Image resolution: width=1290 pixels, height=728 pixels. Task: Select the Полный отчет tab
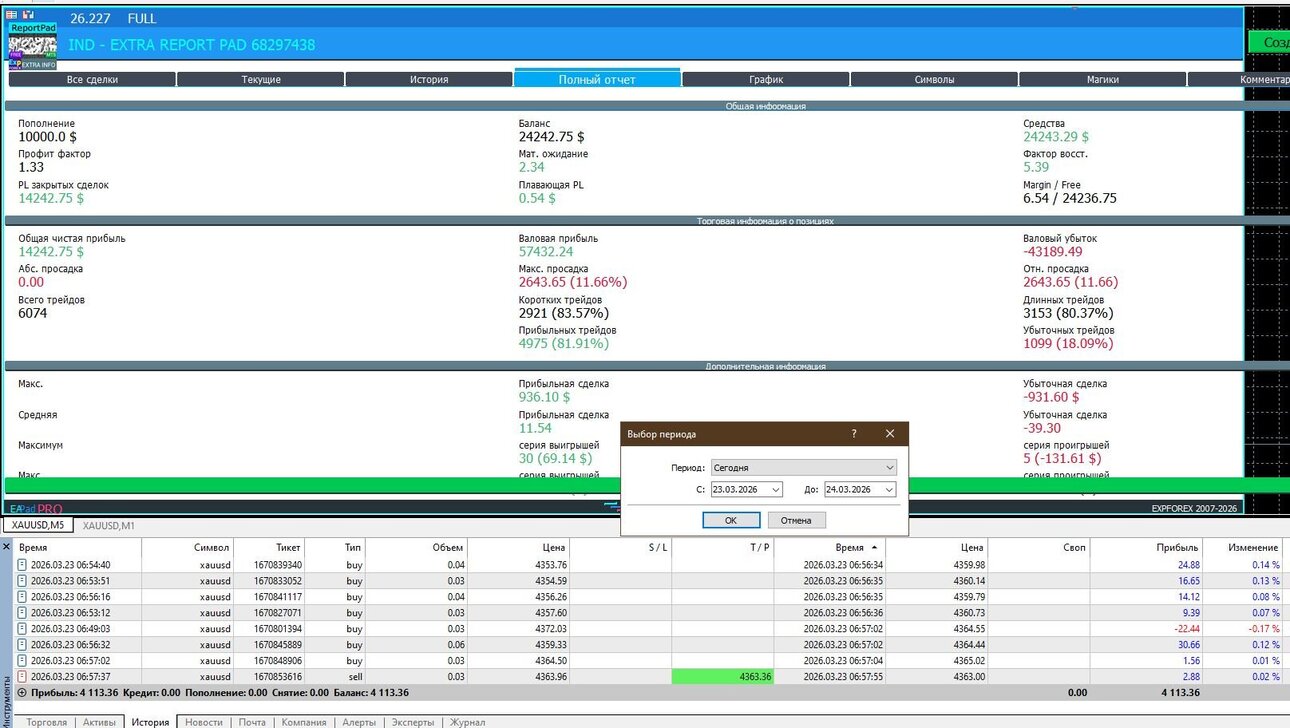click(x=597, y=79)
